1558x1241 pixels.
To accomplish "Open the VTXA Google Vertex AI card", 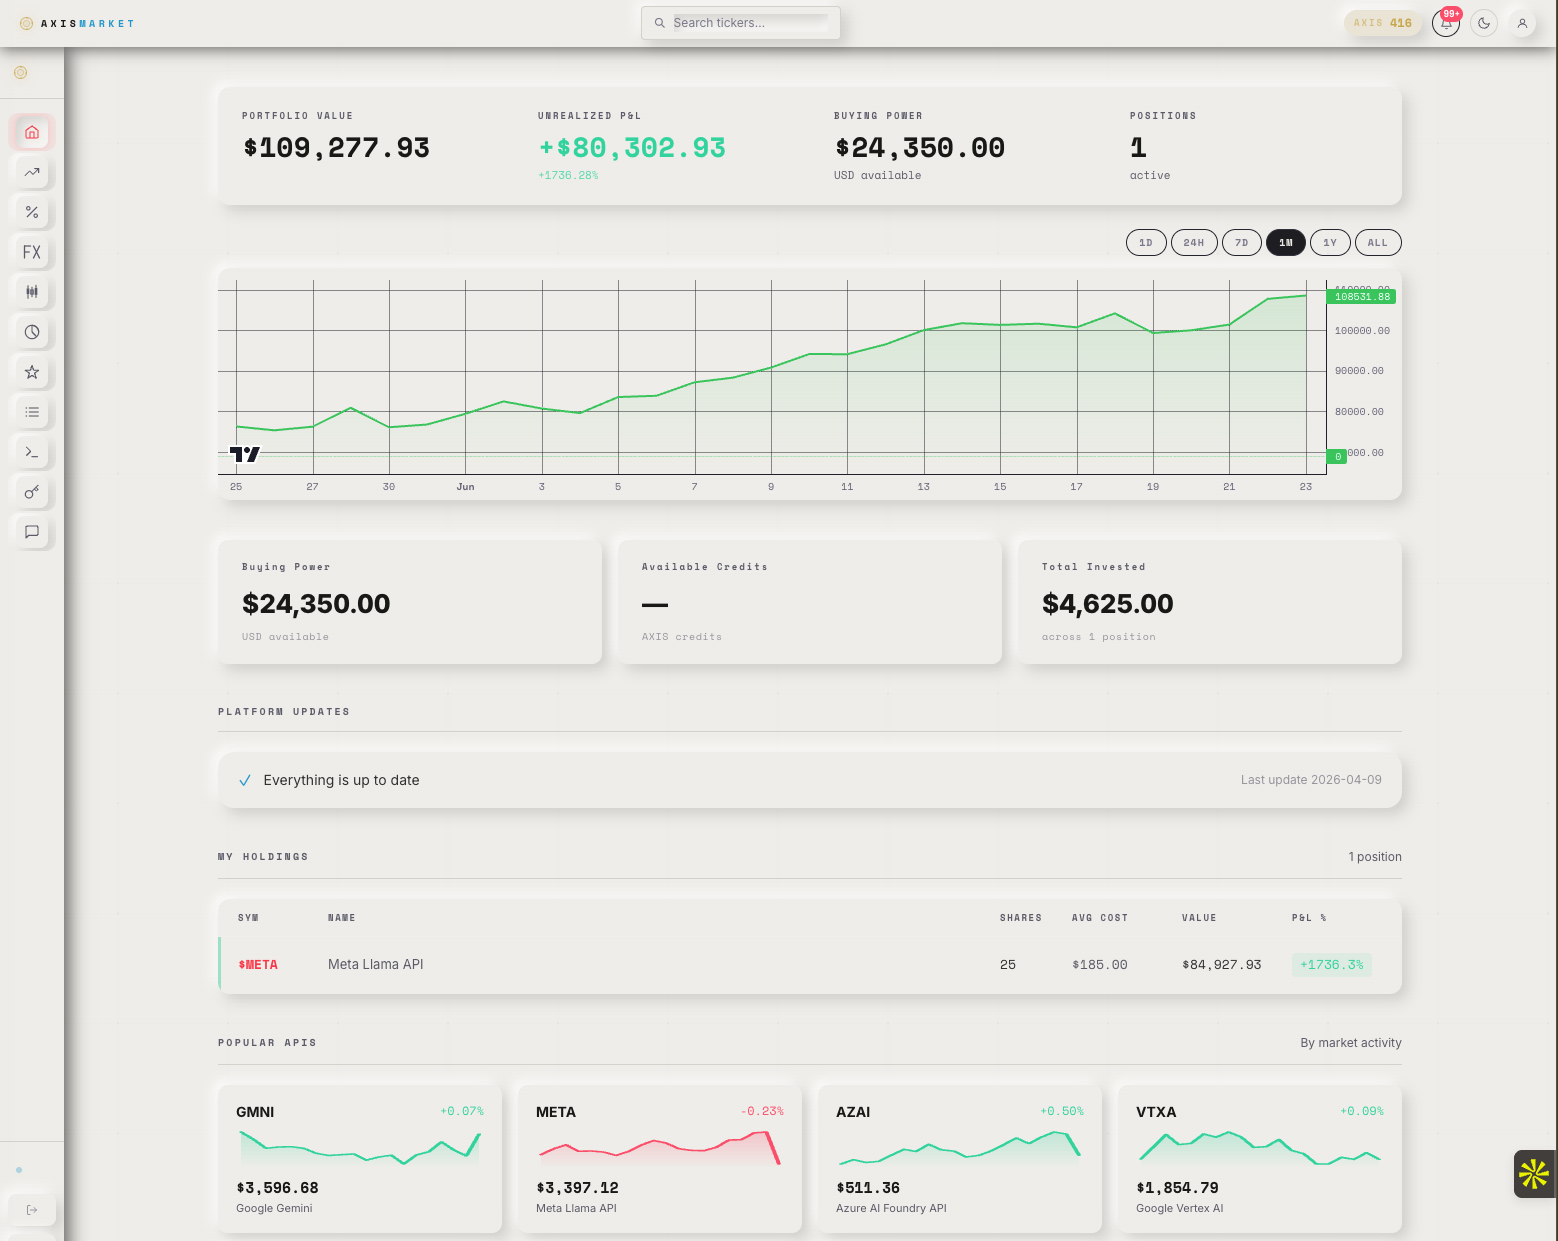I will [1260, 1159].
